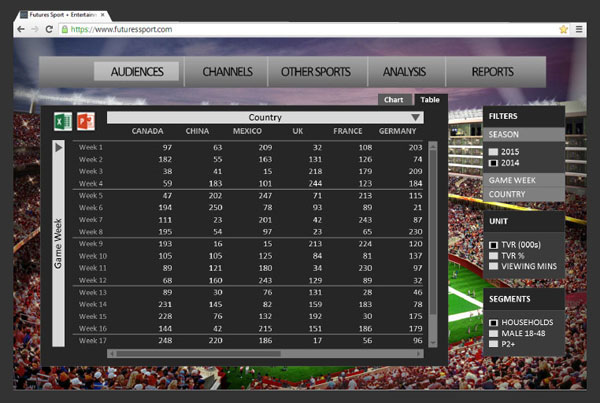Image resolution: width=600 pixels, height=403 pixels.
Task: Click the green padlock security icon
Action: pyautogui.click(x=66, y=30)
